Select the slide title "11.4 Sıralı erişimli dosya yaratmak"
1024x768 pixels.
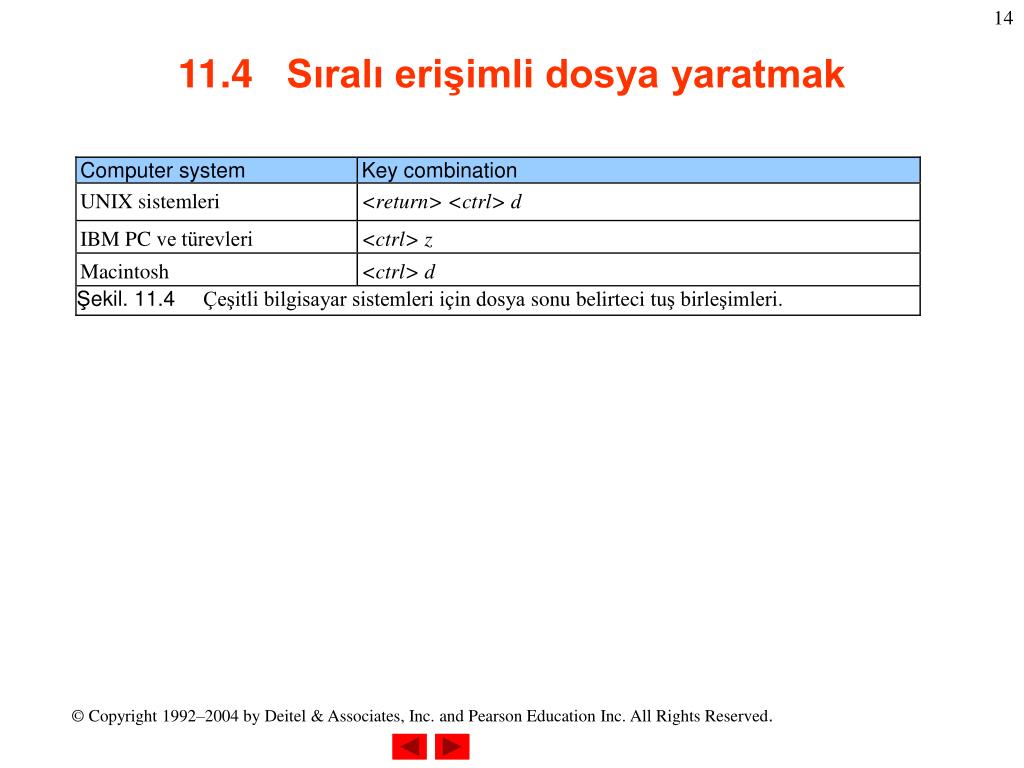click(x=511, y=74)
